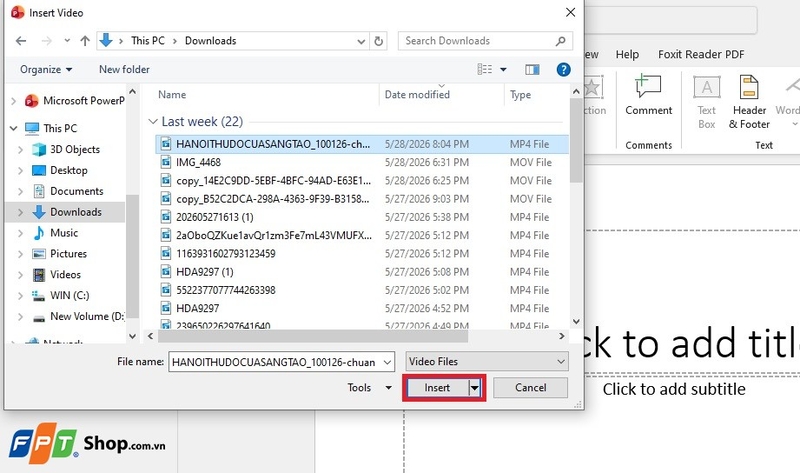Open the Organize menu
800x473 pixels.
point(46,69)
